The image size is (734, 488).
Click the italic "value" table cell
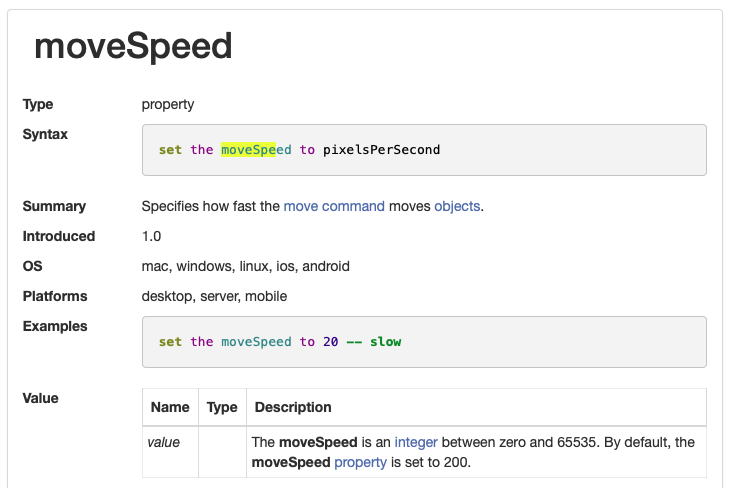pyautogui.click(x=164, y=442)
